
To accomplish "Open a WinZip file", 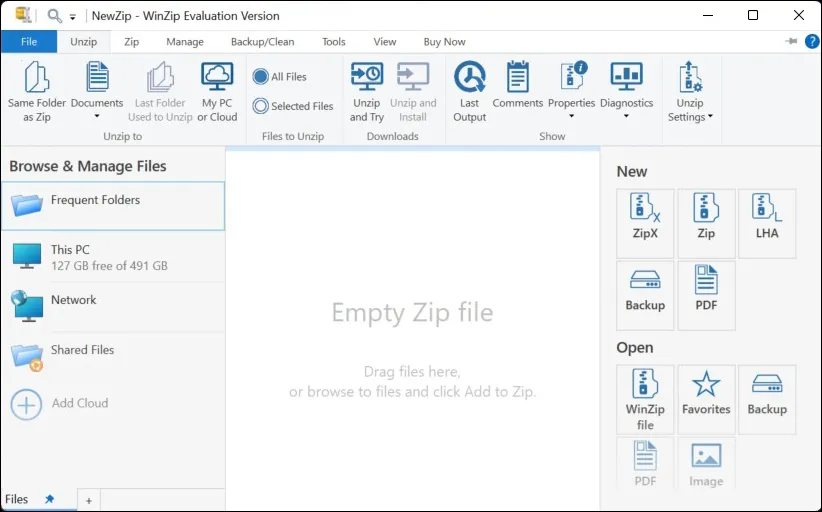I will [x=645, y=400].
